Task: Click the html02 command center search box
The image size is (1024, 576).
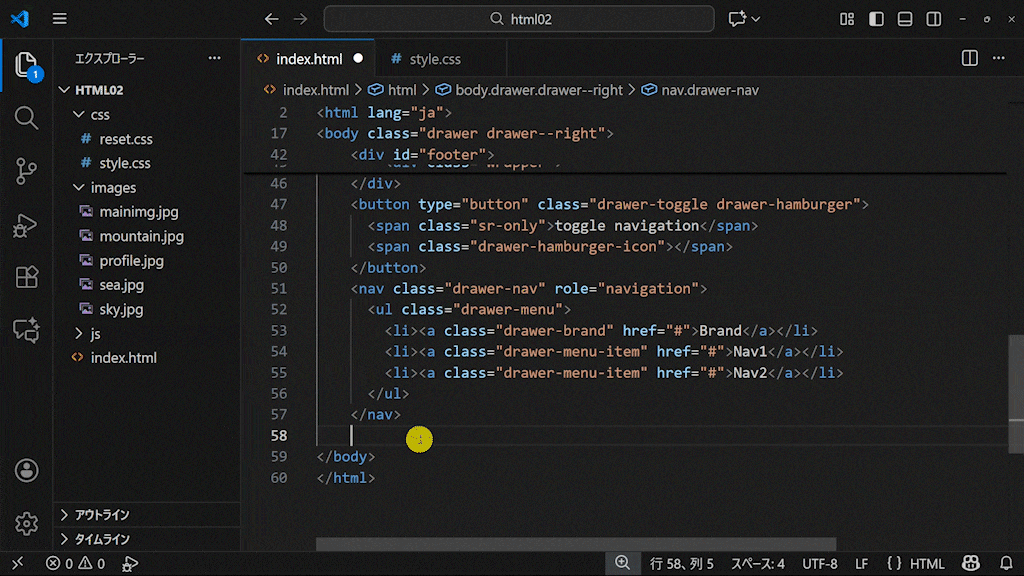Action: (519, 19)
